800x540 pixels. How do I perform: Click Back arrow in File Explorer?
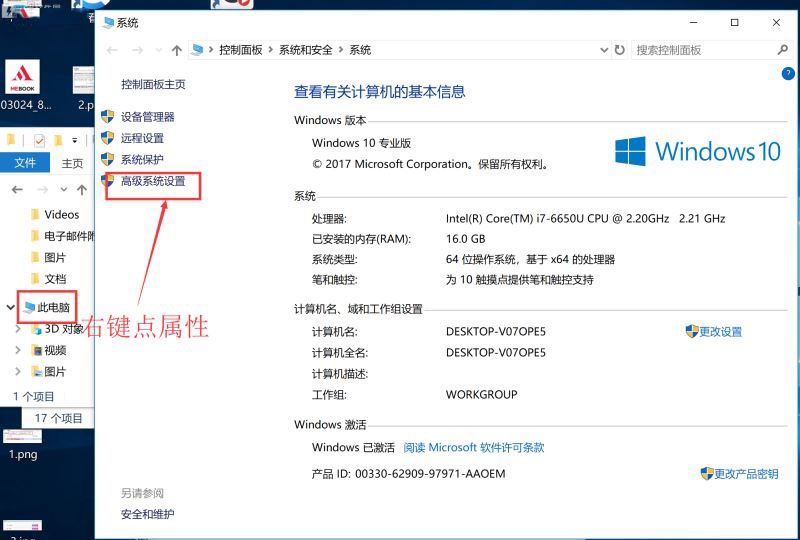pos(17,190)
